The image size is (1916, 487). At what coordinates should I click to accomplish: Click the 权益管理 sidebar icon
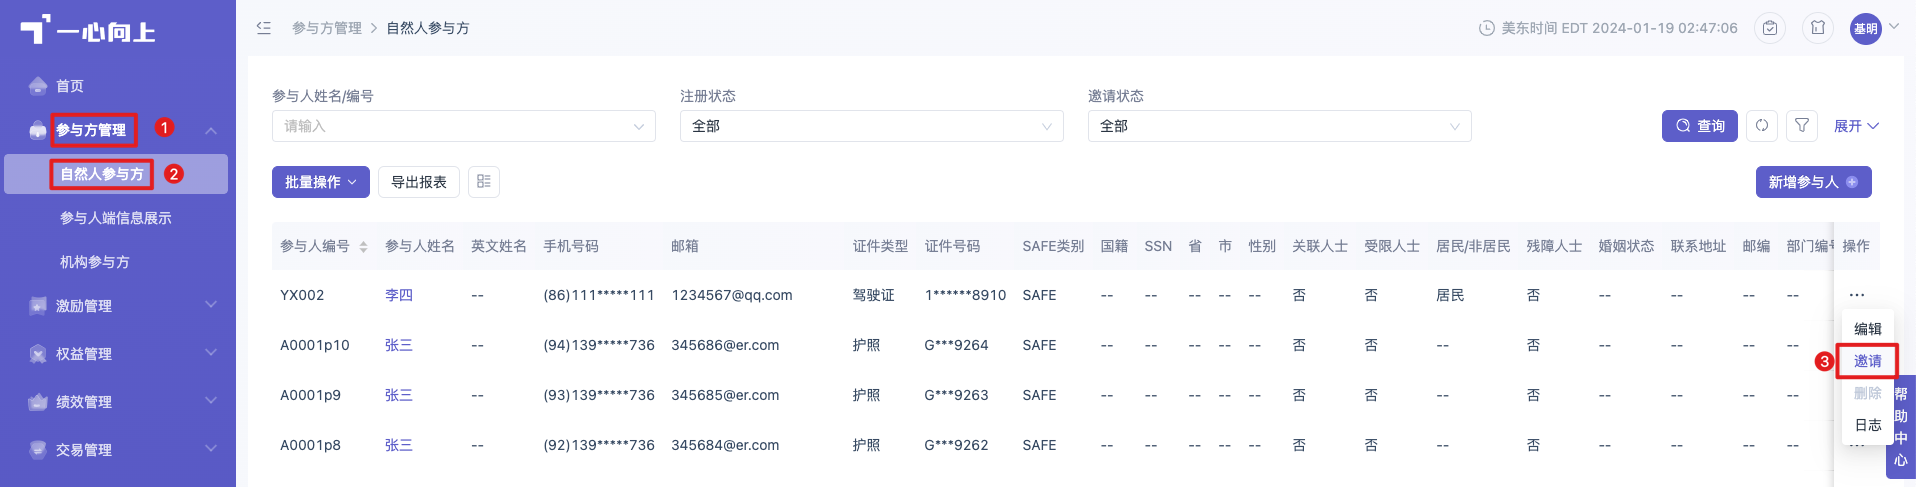38,354
